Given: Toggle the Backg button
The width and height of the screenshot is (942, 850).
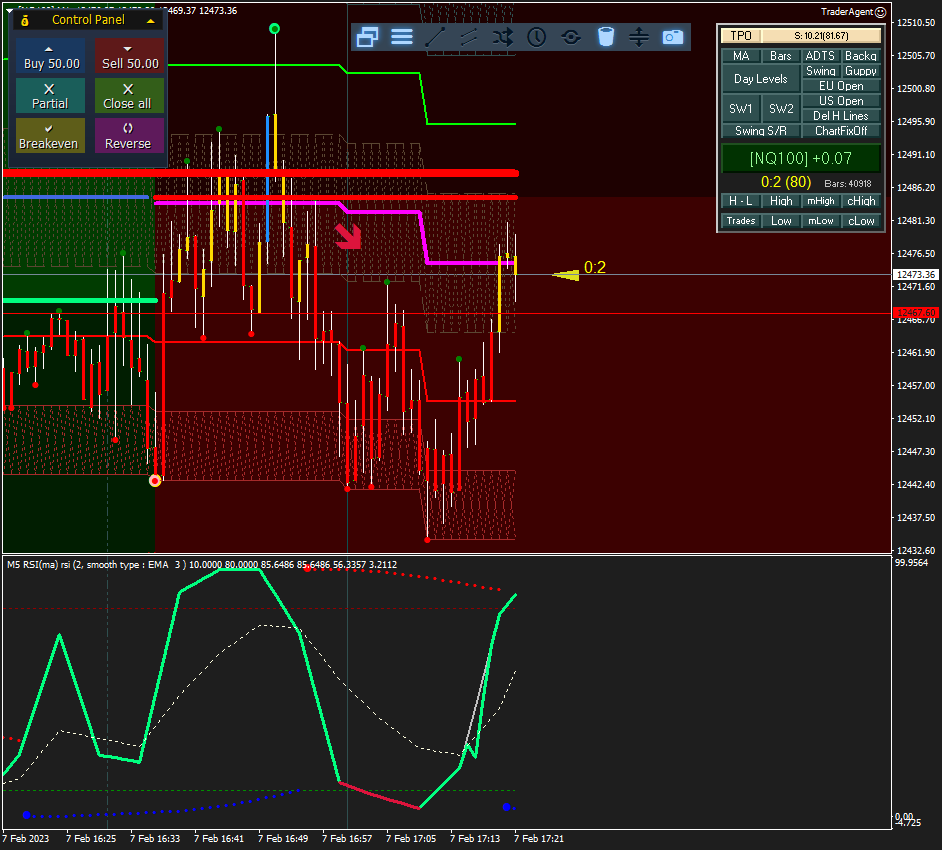Looking at the screenshot, I should (861, 56).
